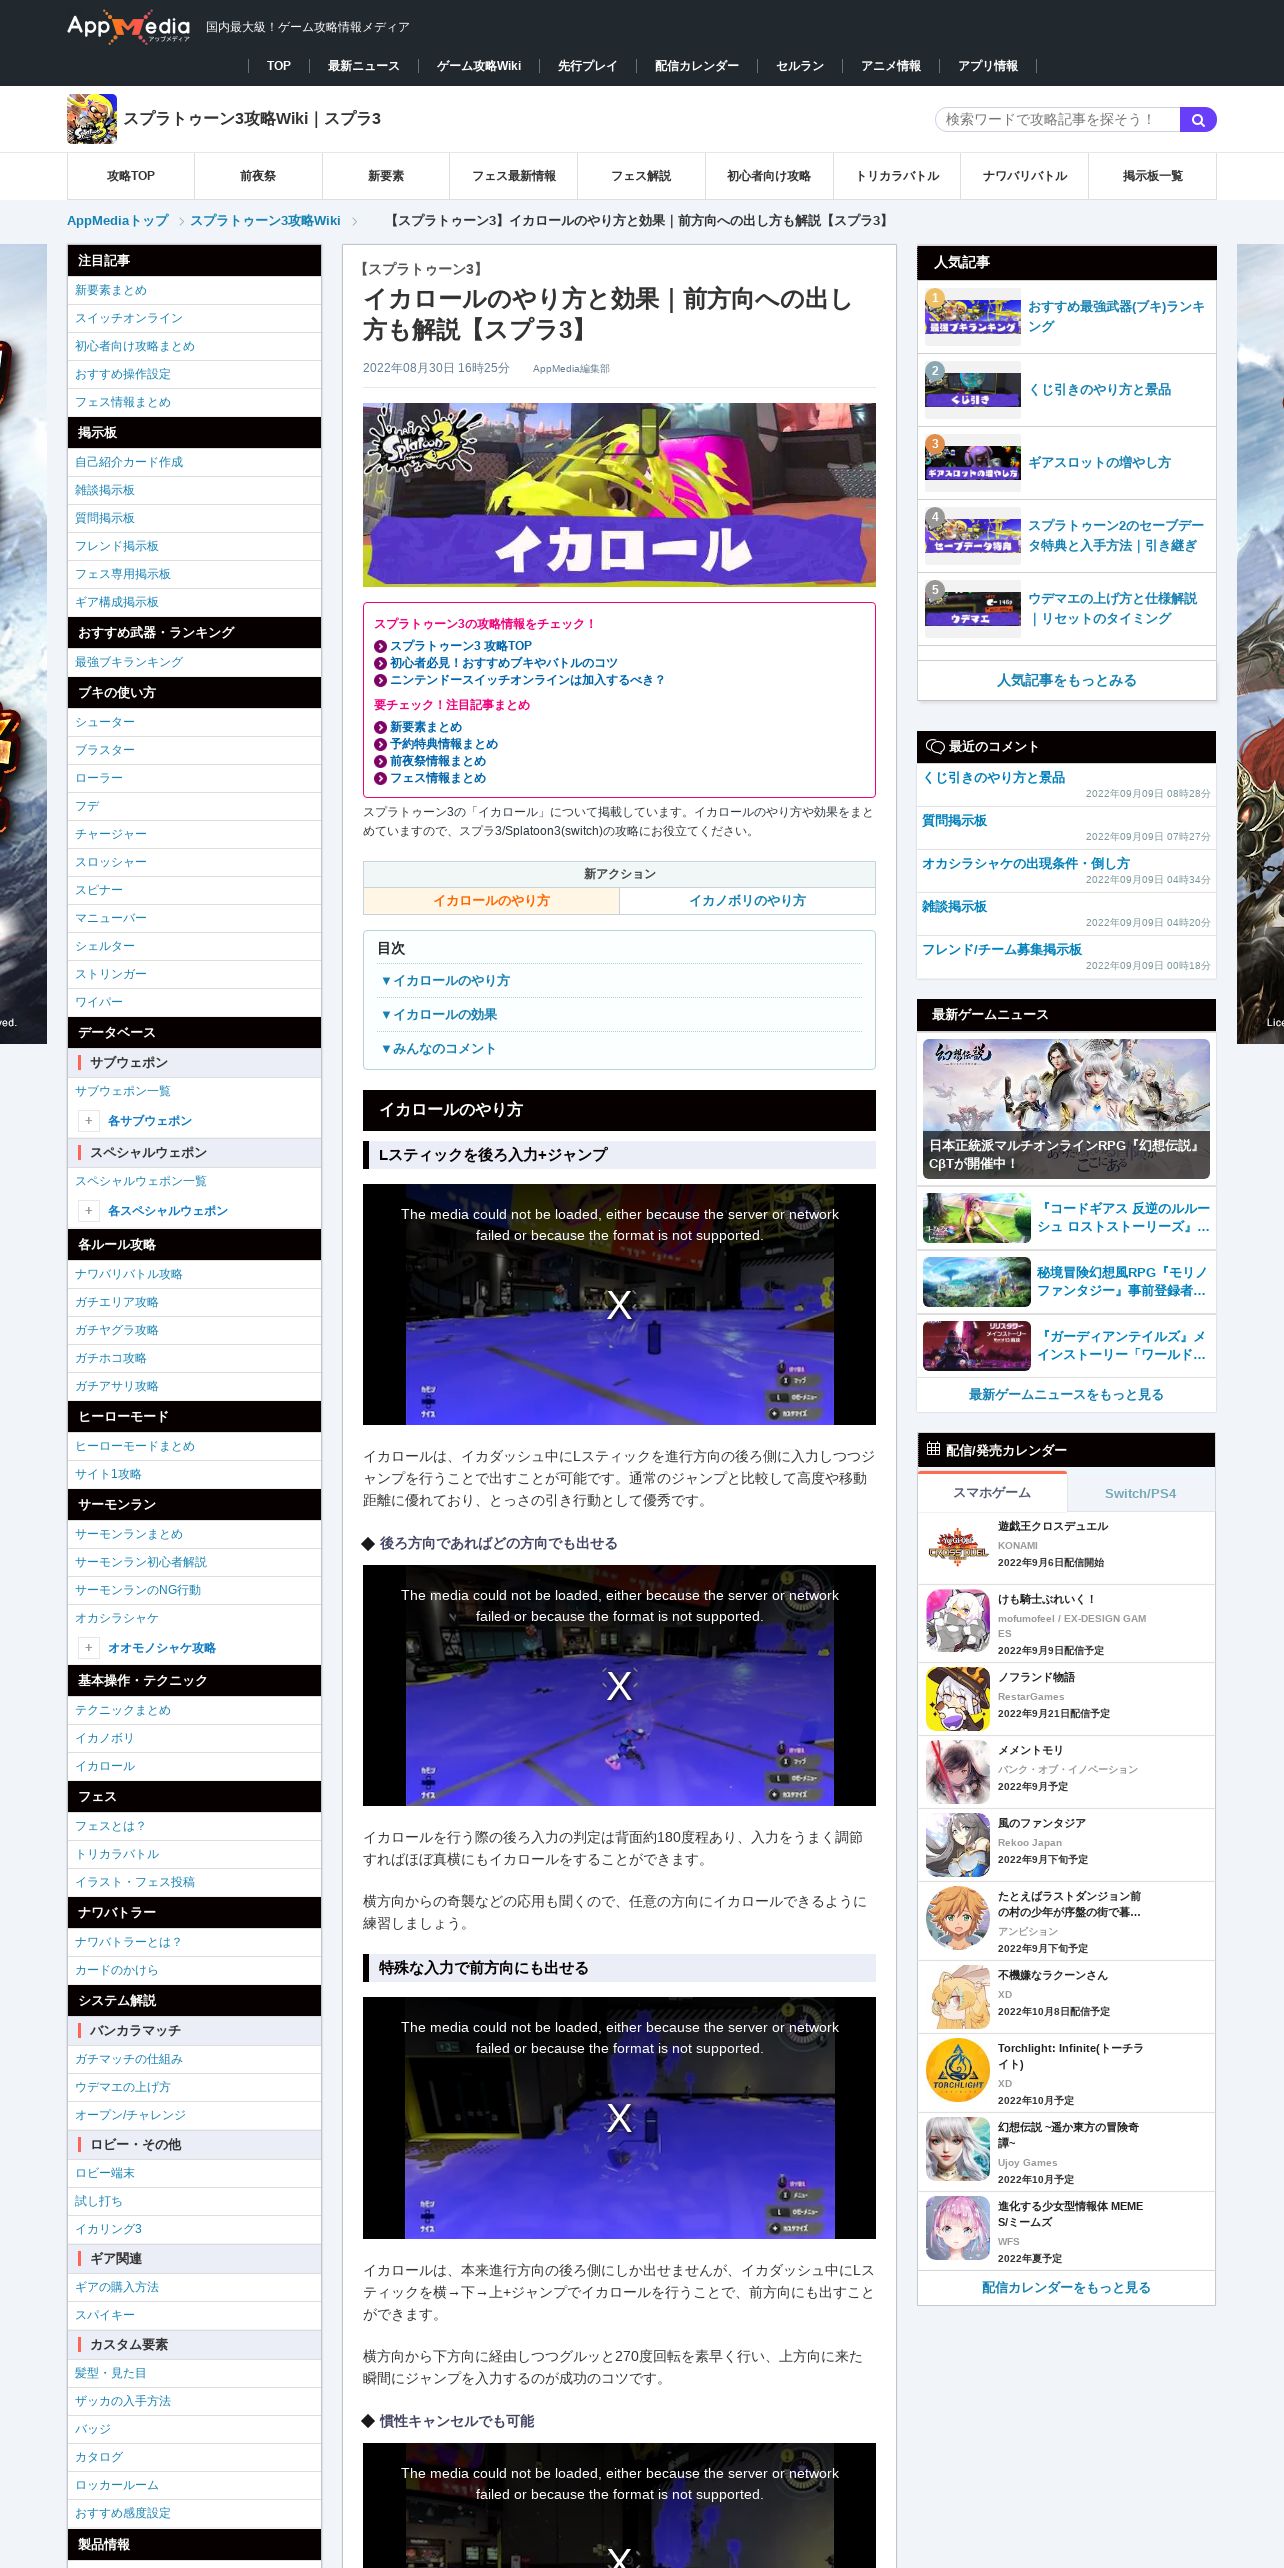Click the コードギアス news thumbnail

(x=976, y=1218)
